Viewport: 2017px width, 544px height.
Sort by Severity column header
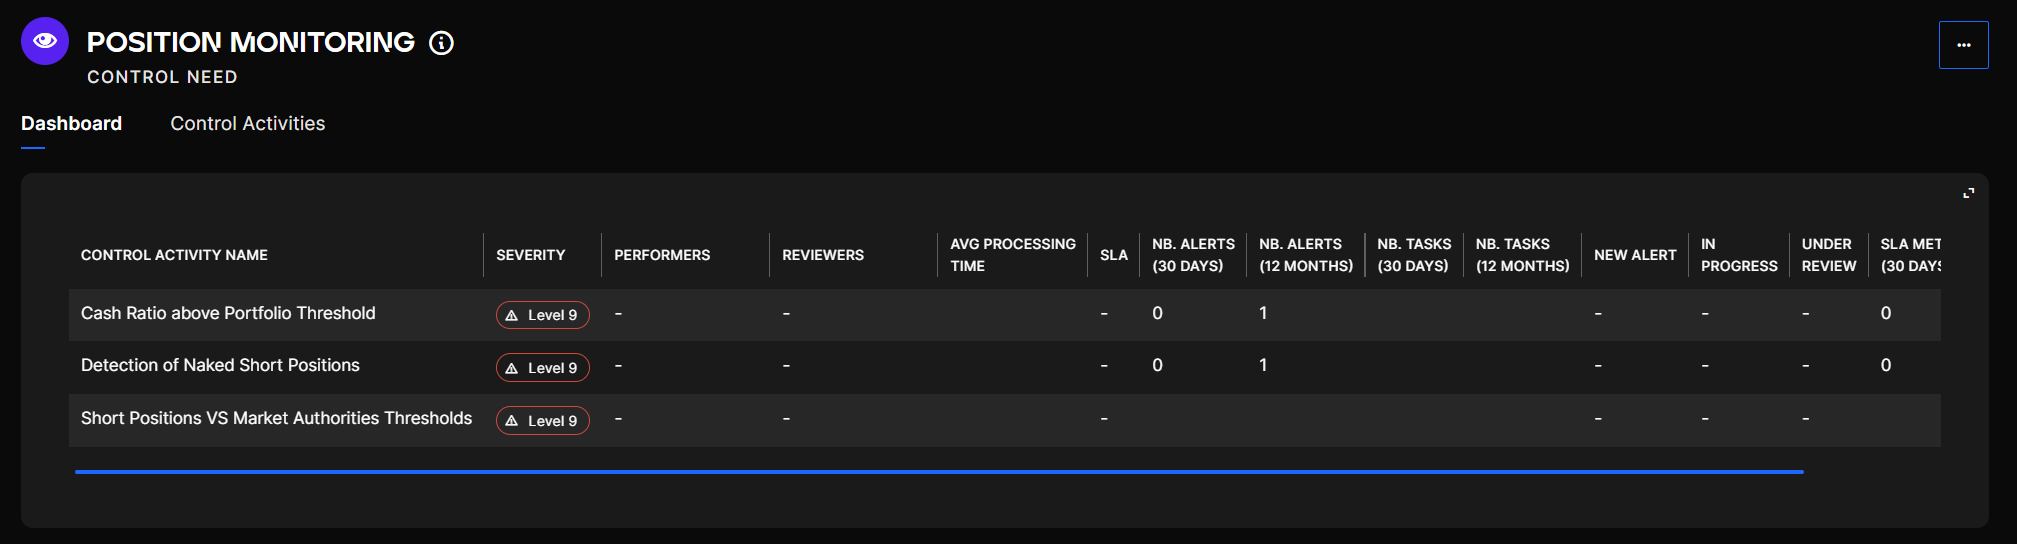click(x=530, y=255)
